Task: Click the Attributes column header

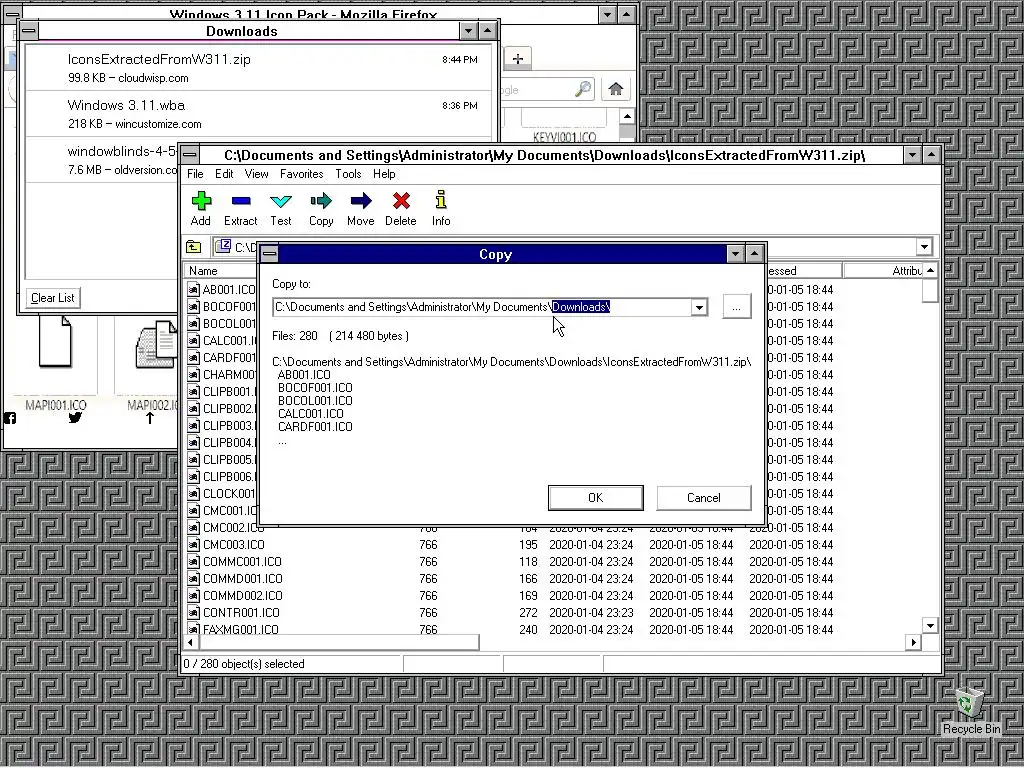Action: pyautogui.click(x=883, y=270)
